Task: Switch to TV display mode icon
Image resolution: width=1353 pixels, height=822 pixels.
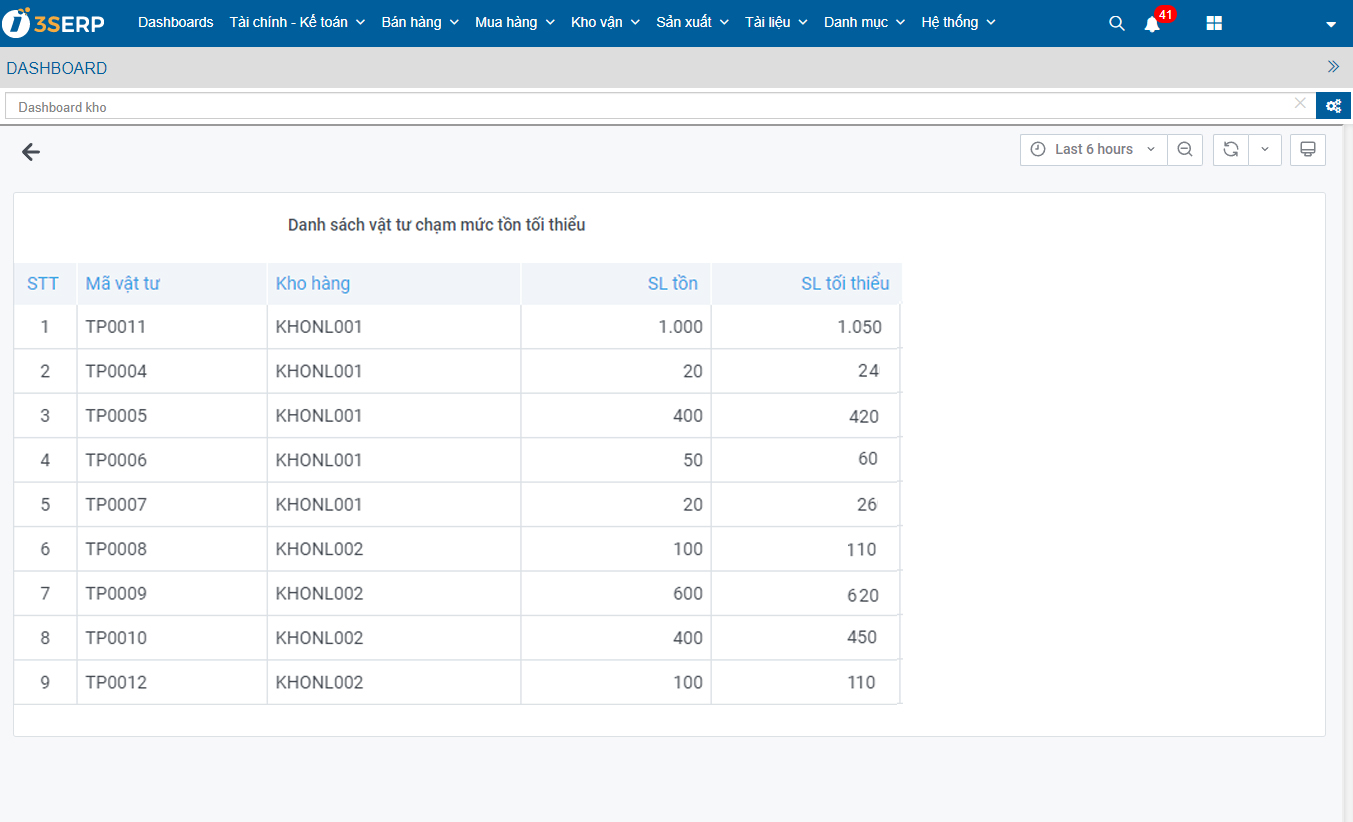Action: tap(1307, 150)
